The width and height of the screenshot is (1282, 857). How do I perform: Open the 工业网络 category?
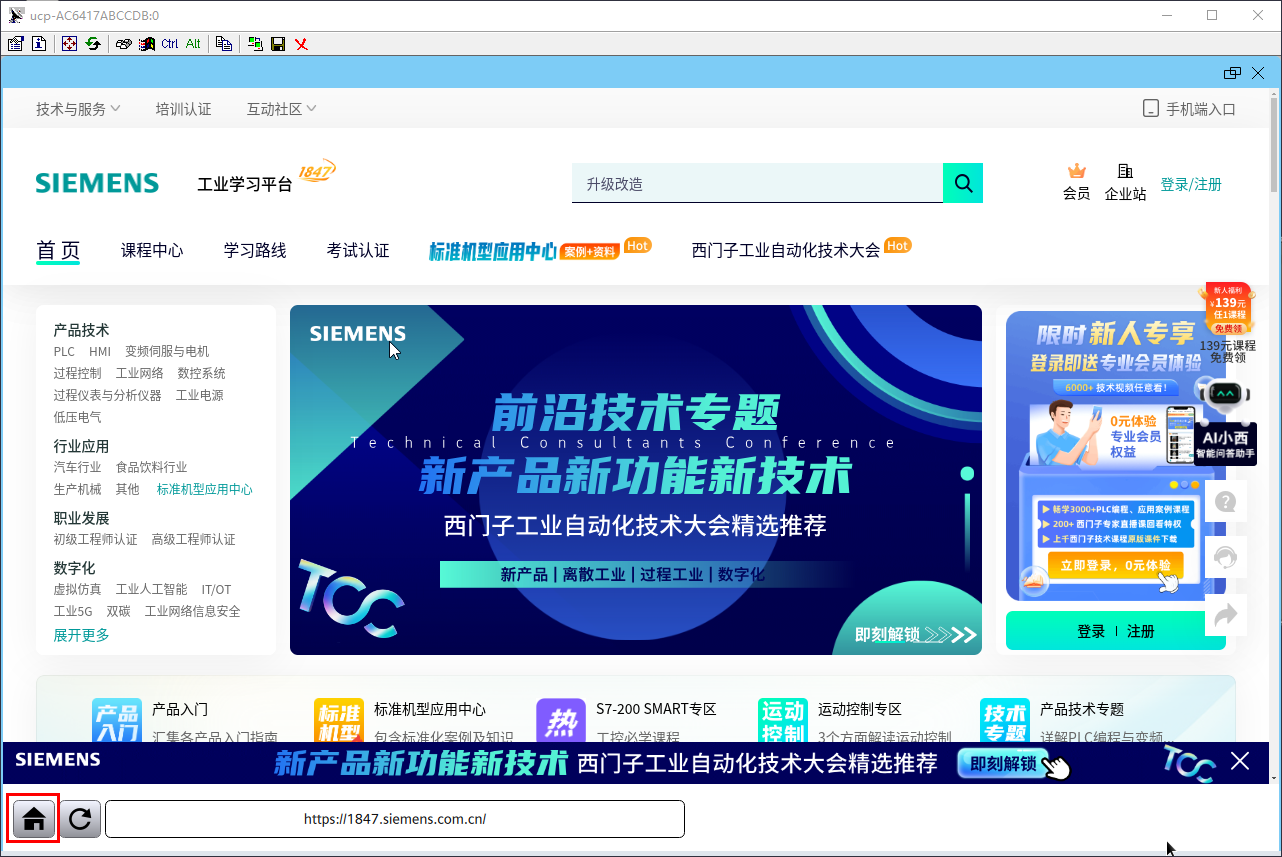(x=140, y=374)
